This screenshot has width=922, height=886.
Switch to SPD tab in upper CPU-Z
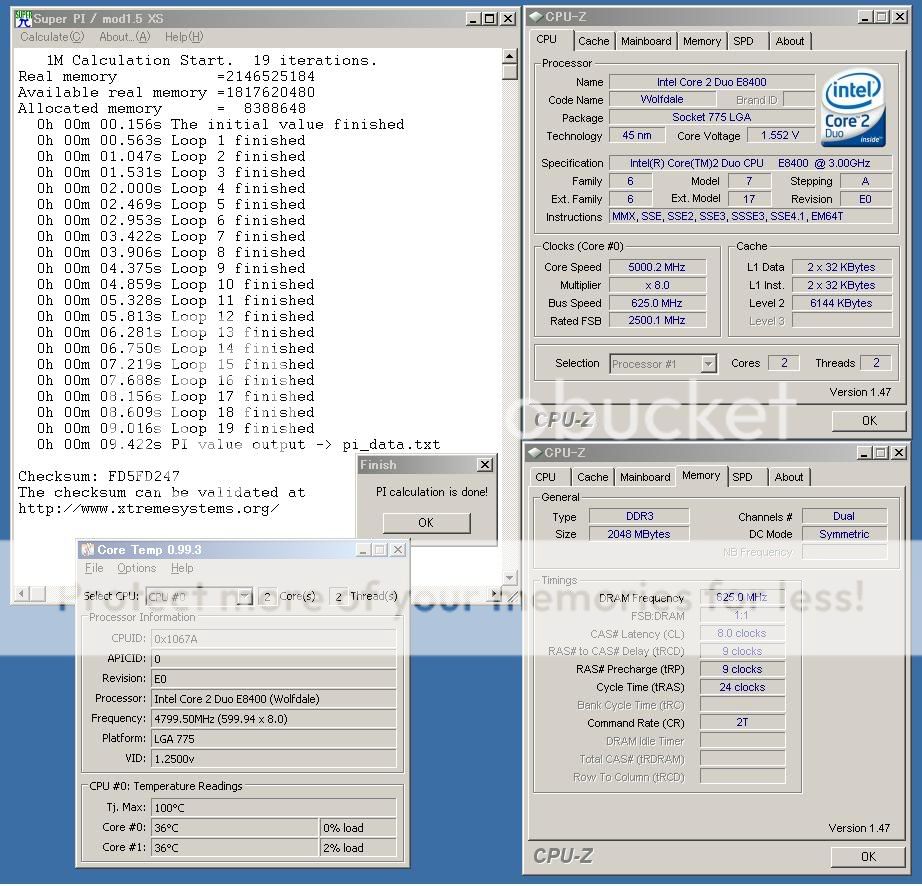pos(743,41)
